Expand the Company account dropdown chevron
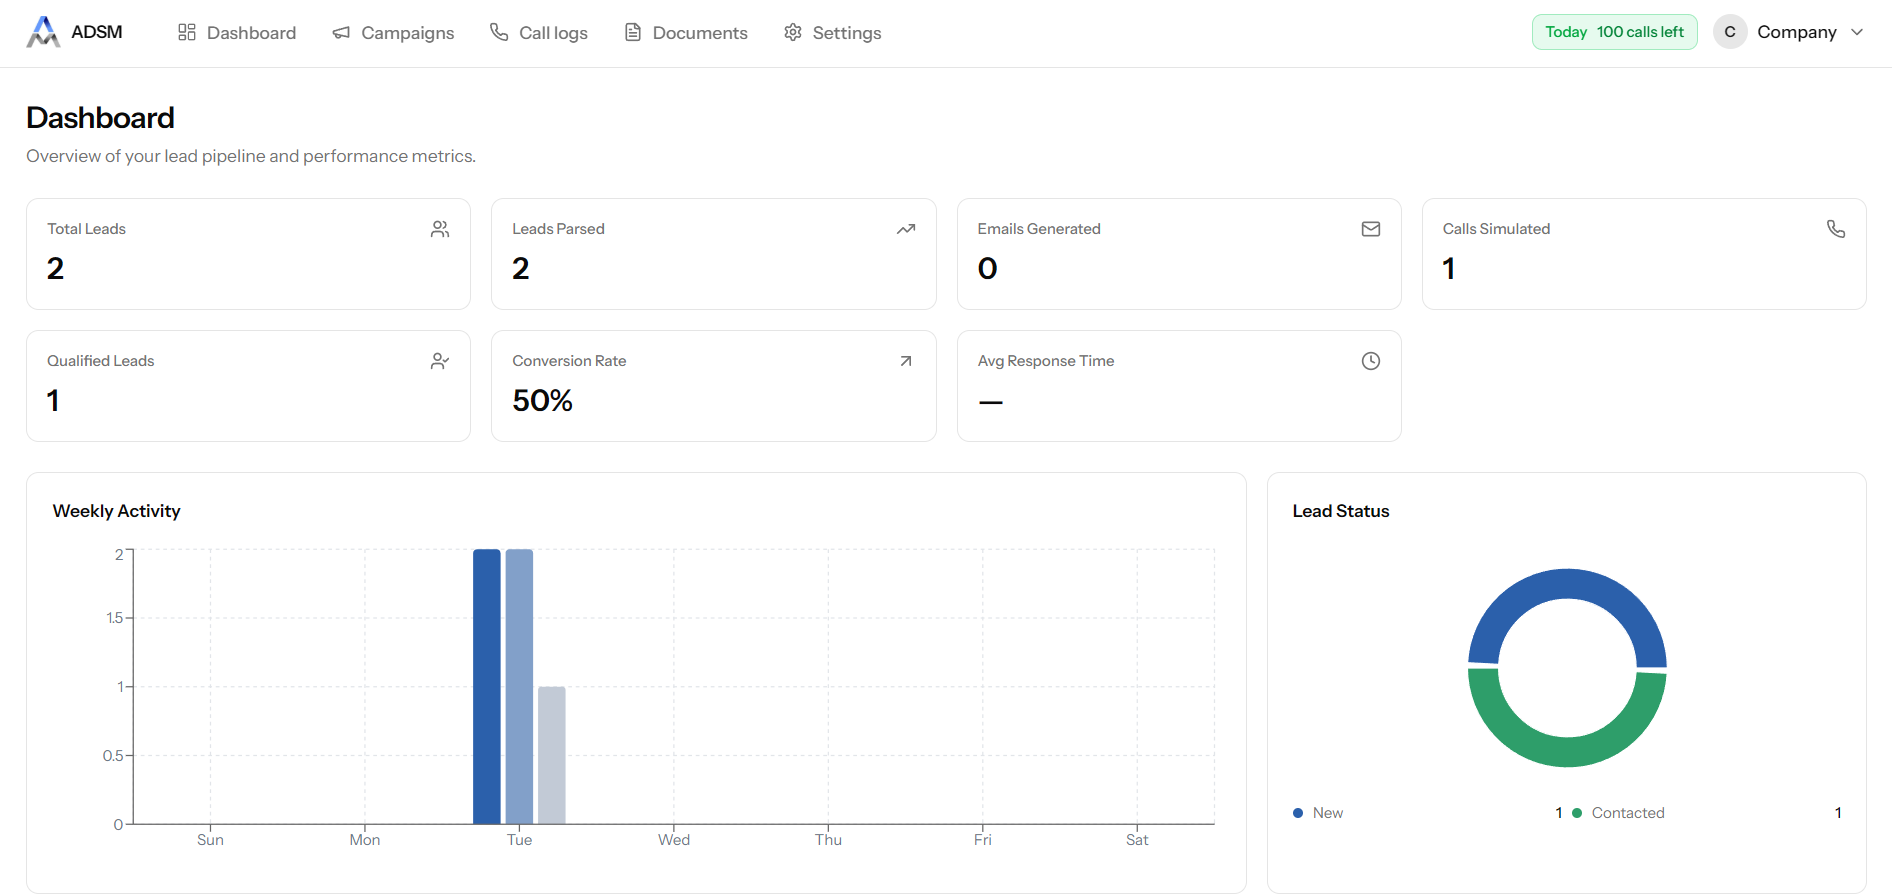The width and height of the screenshot is (1892, 895). pos(1857,32)
